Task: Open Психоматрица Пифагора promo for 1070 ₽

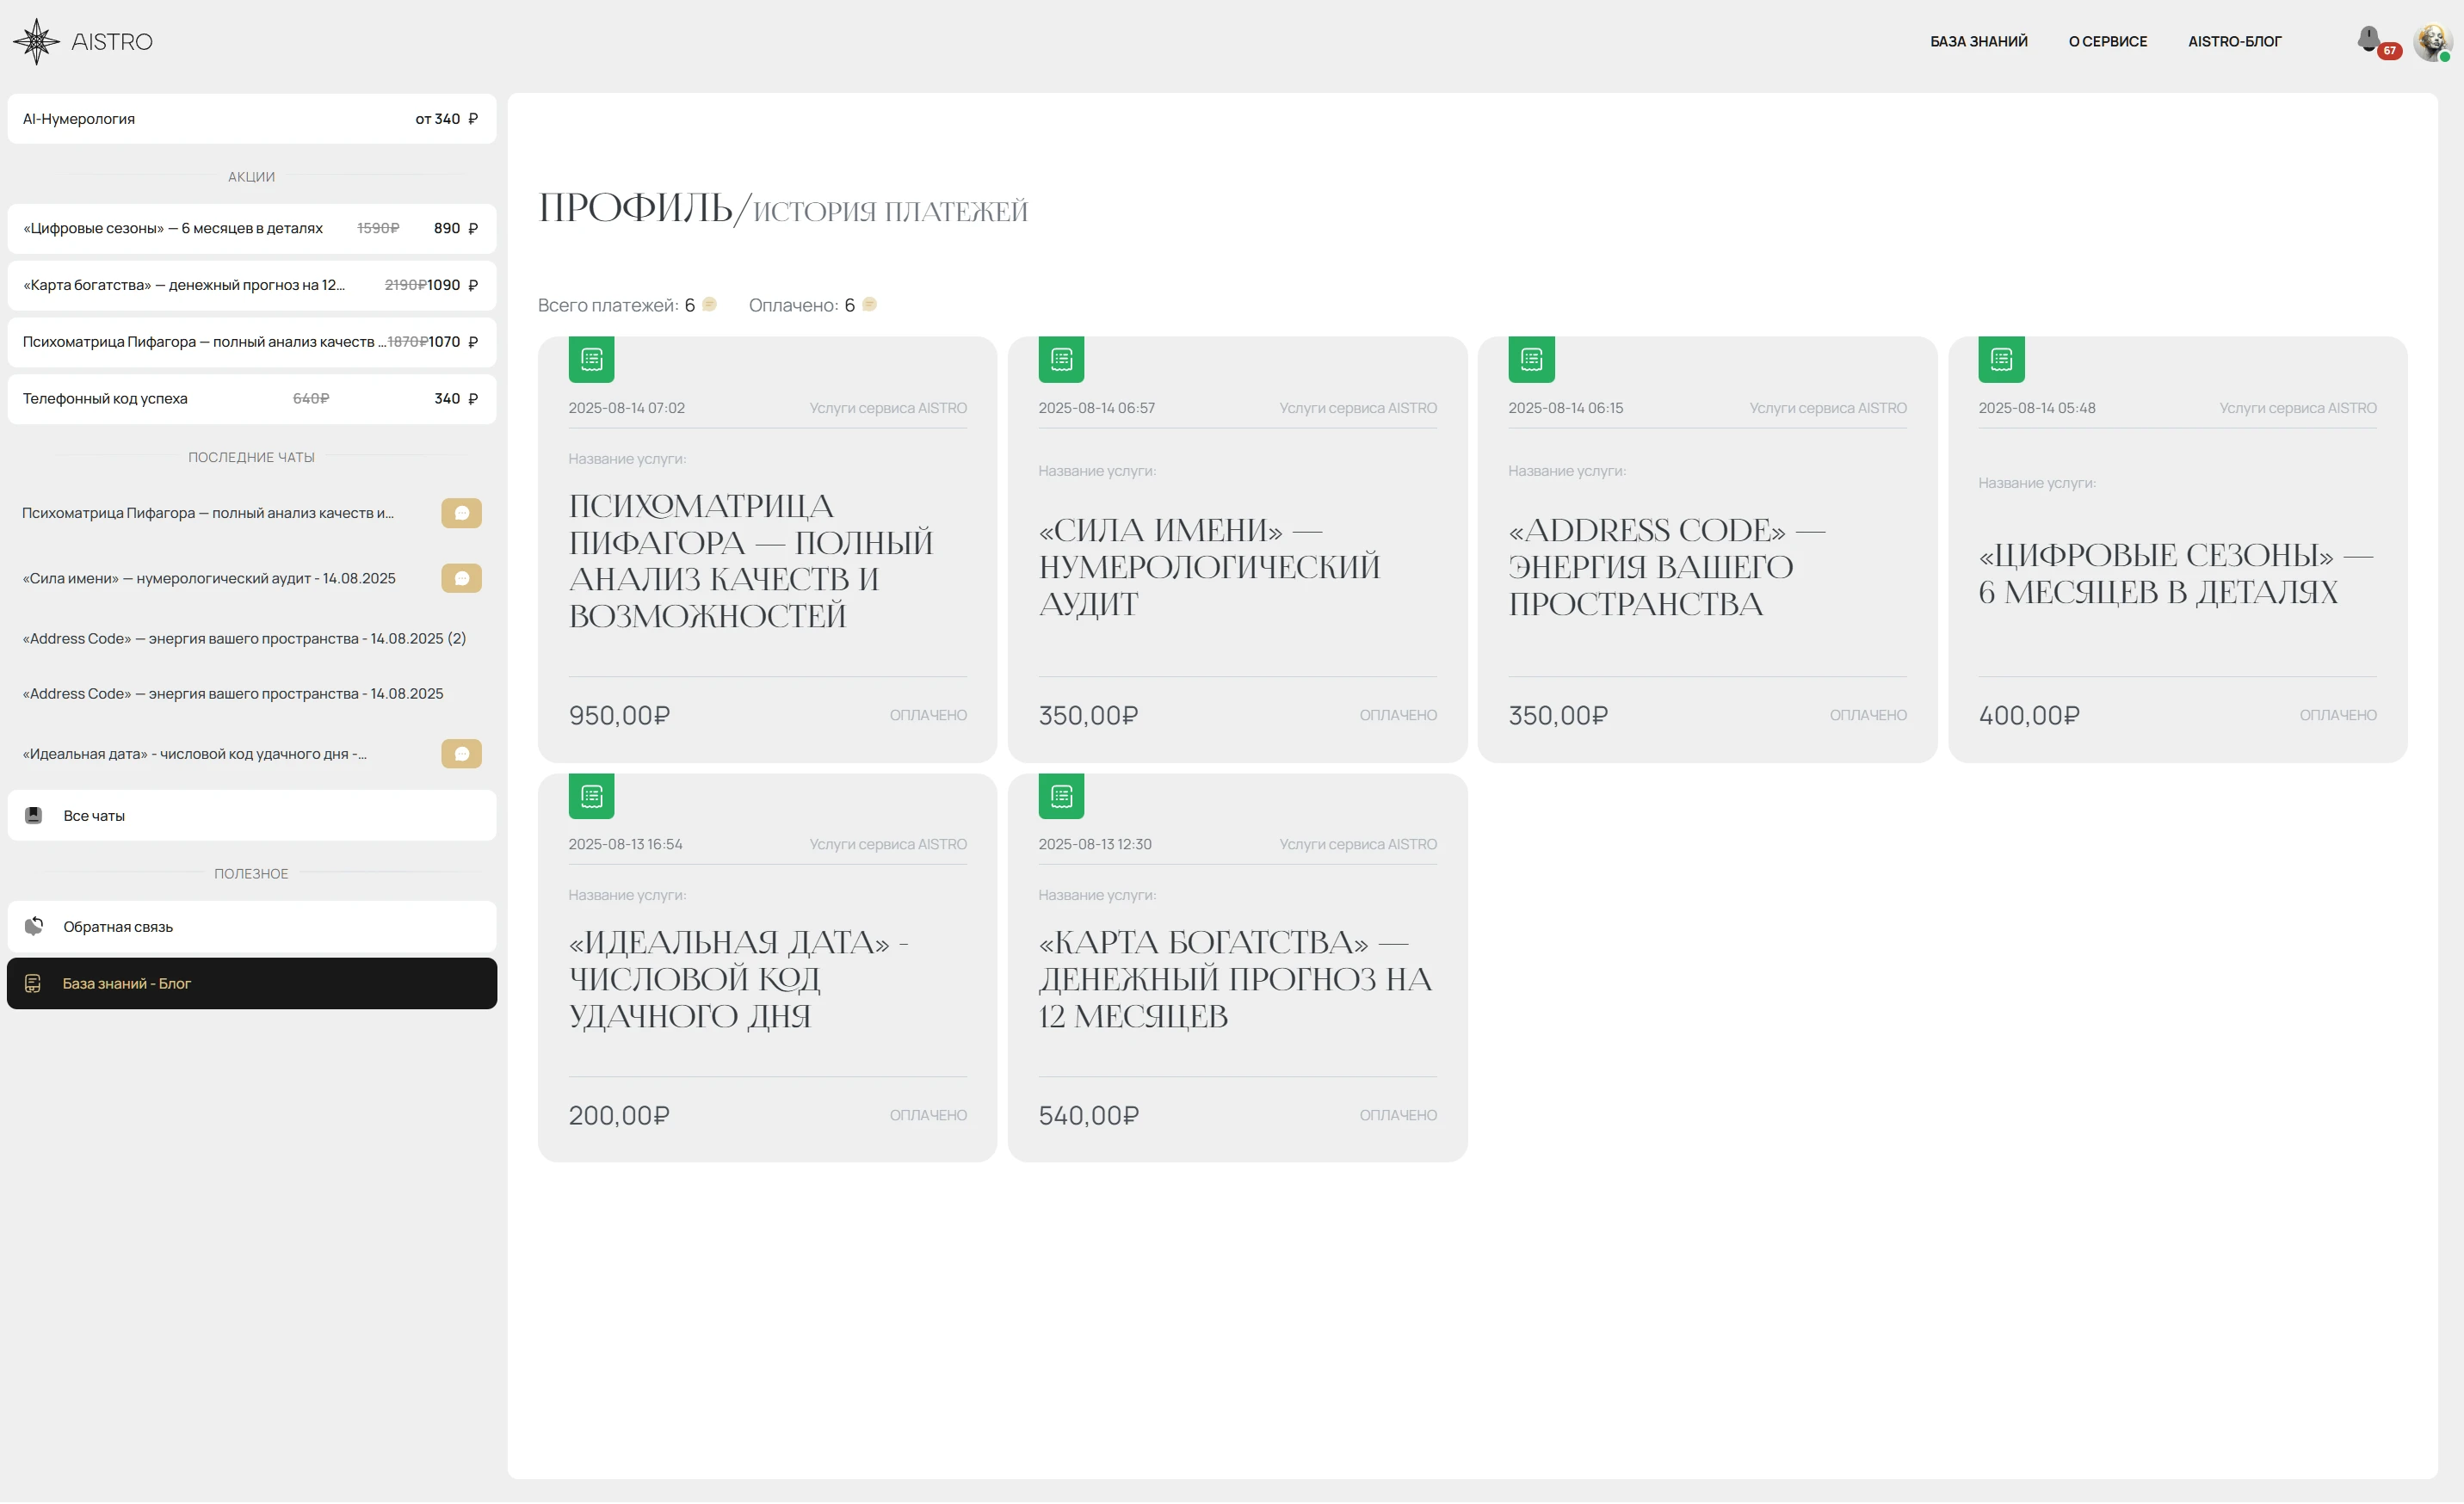Action: (x=251, y=342)
